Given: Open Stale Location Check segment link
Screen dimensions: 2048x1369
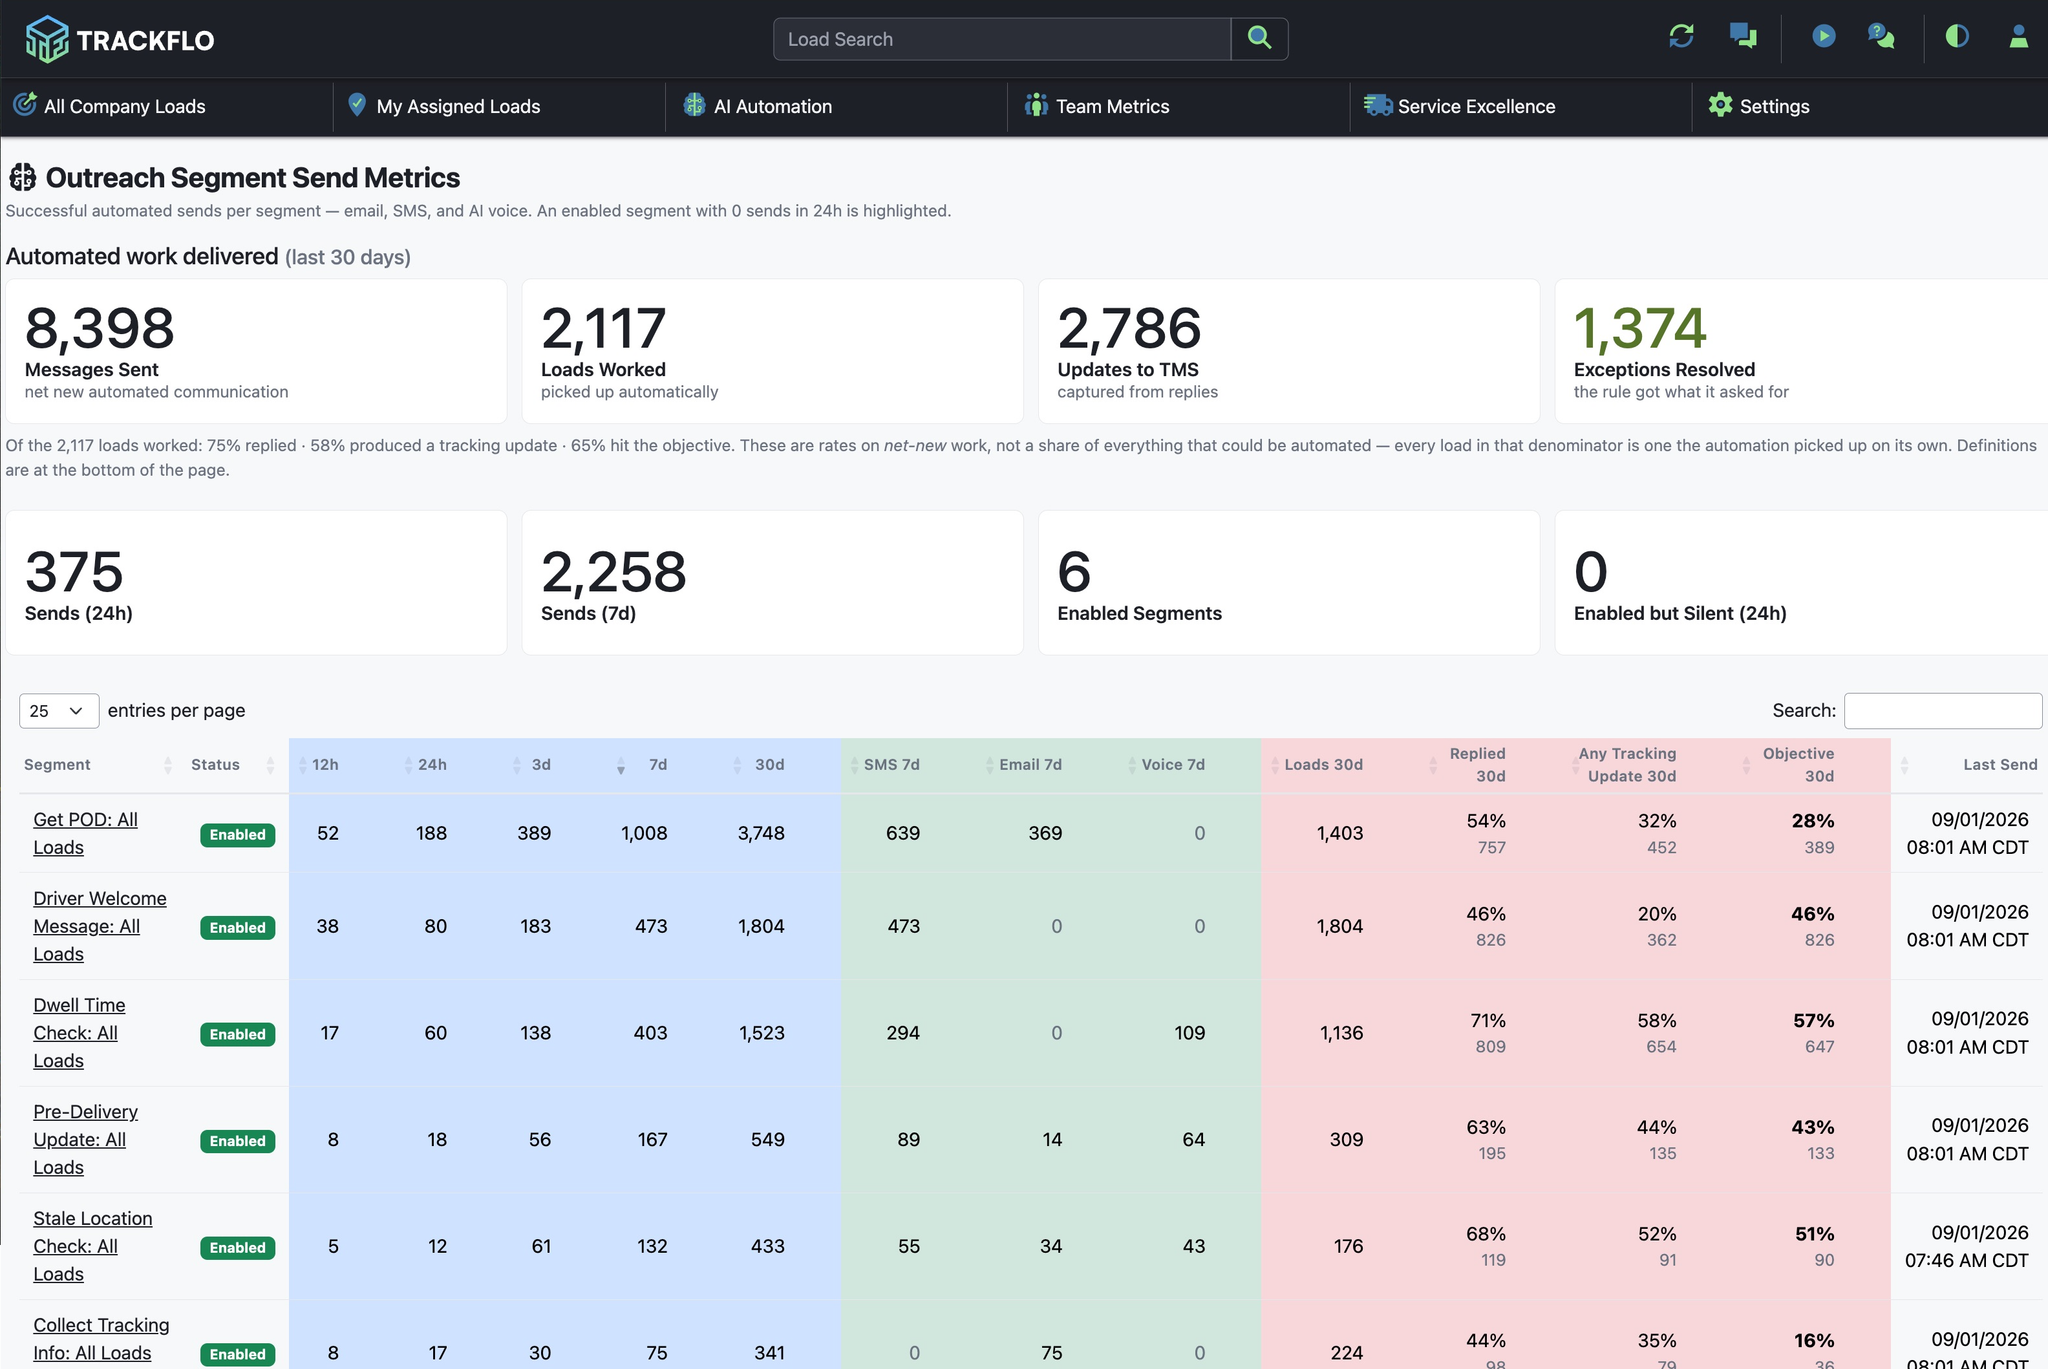Looking at the screenshot, I should point(93,1246).
